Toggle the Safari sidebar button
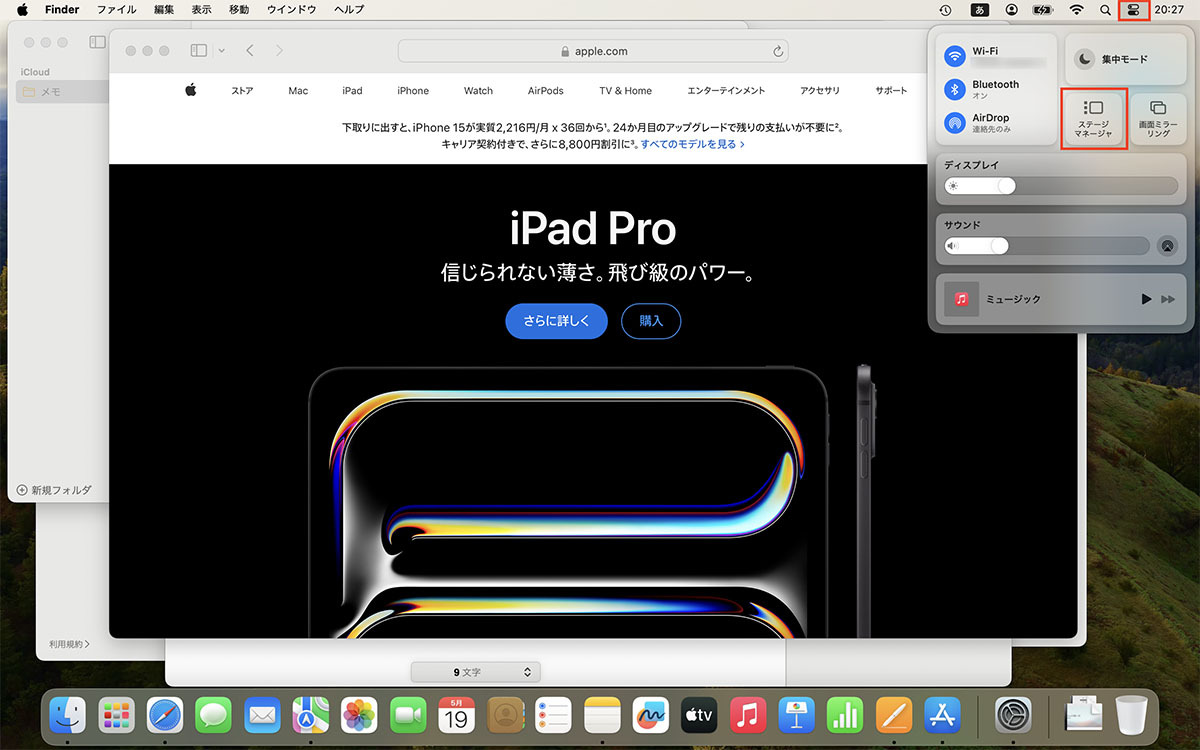The image size is (1200, 750). tap(198, 50)
